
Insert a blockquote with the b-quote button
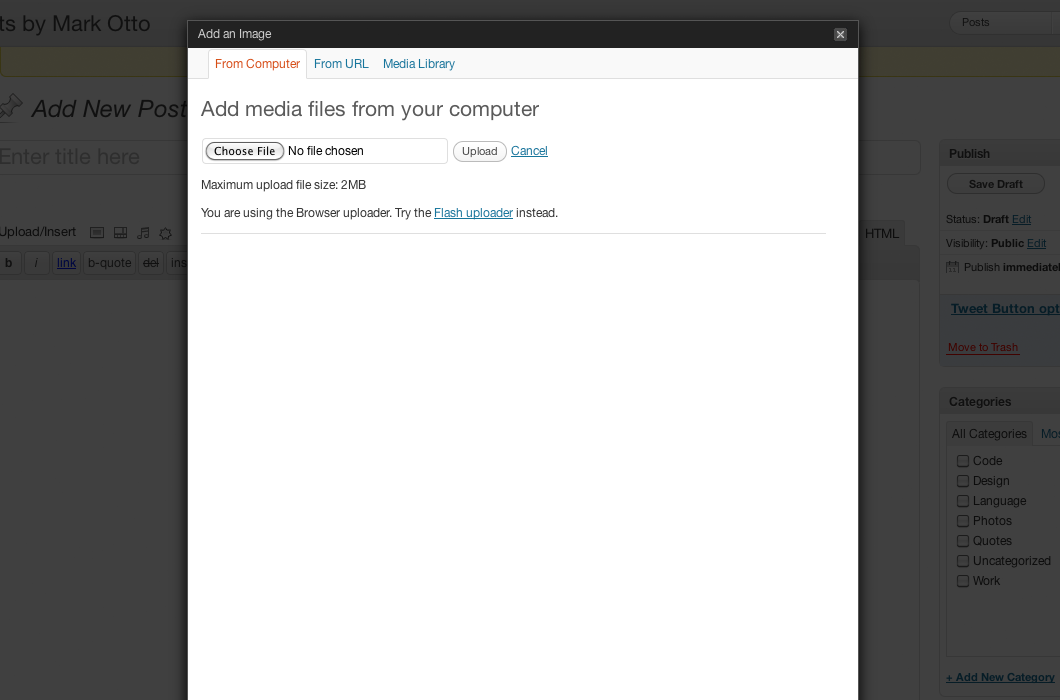click(x=110, y=263)
